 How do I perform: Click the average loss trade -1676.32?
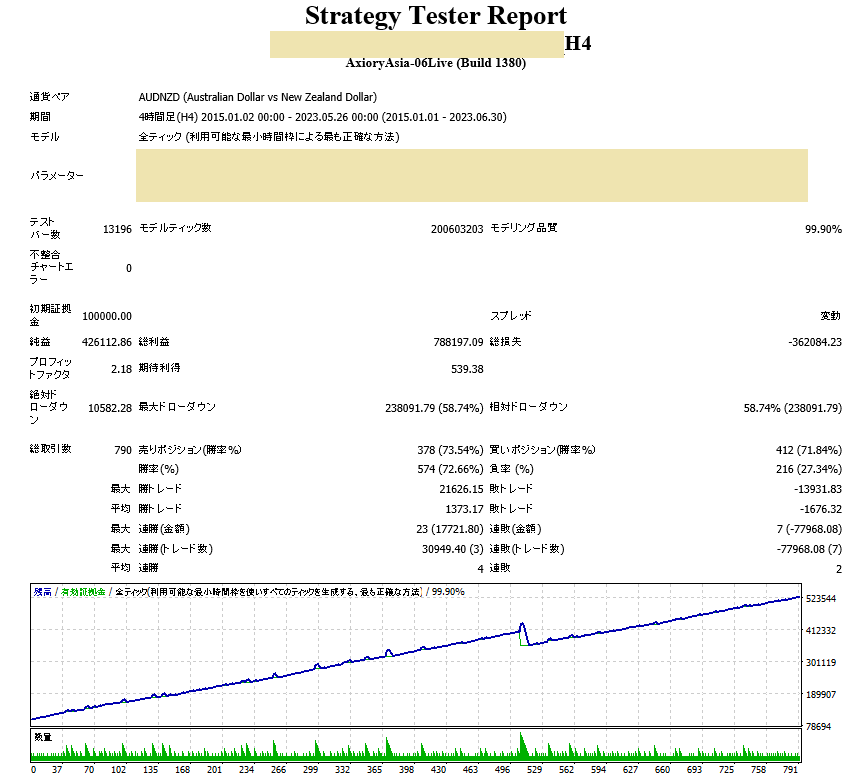coord(821,510)
